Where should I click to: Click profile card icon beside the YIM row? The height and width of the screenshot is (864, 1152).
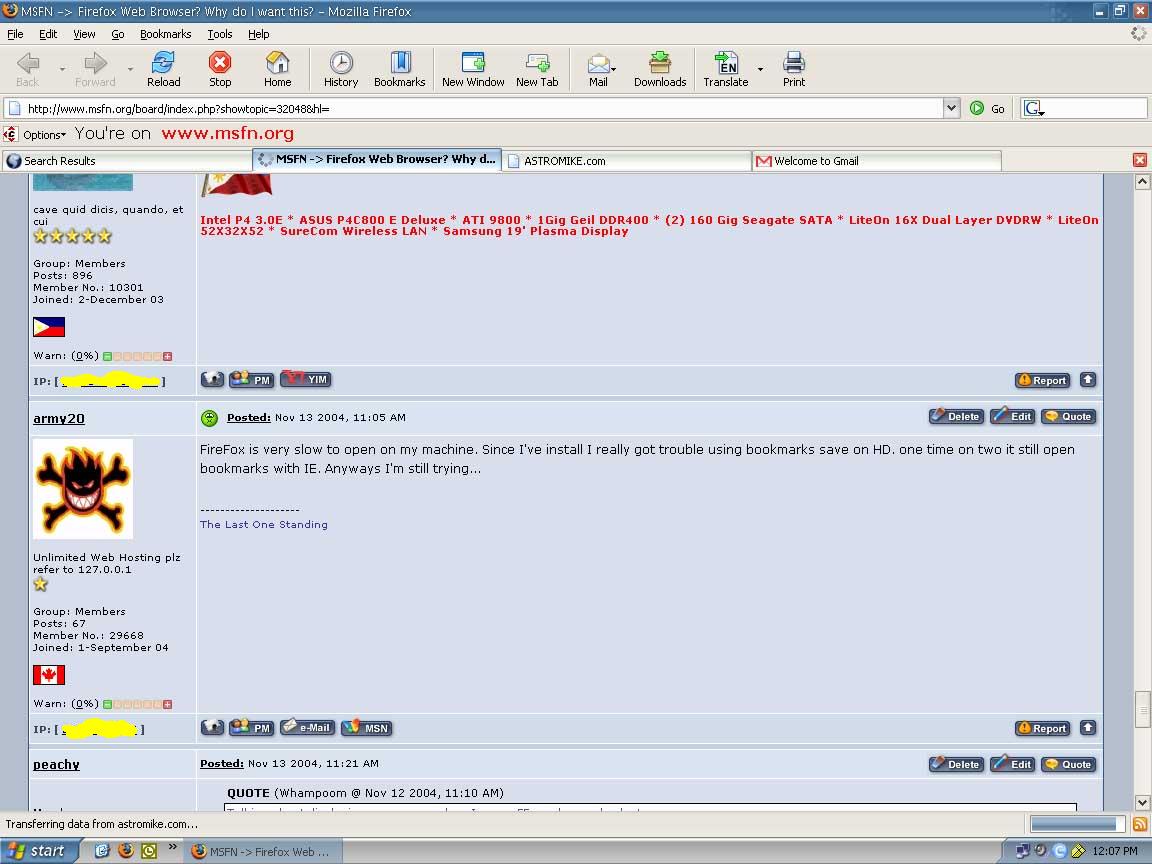point(212,379)
